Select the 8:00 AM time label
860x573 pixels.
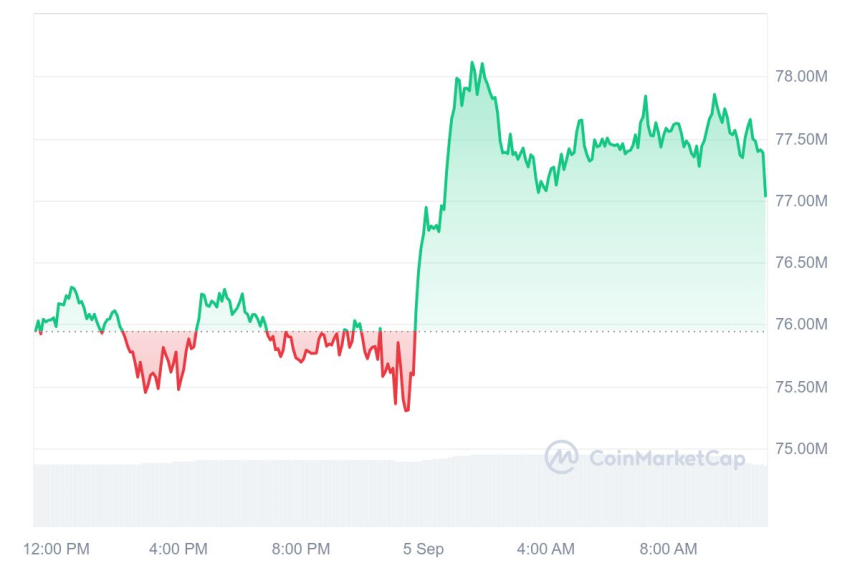(x=668, y=549)
